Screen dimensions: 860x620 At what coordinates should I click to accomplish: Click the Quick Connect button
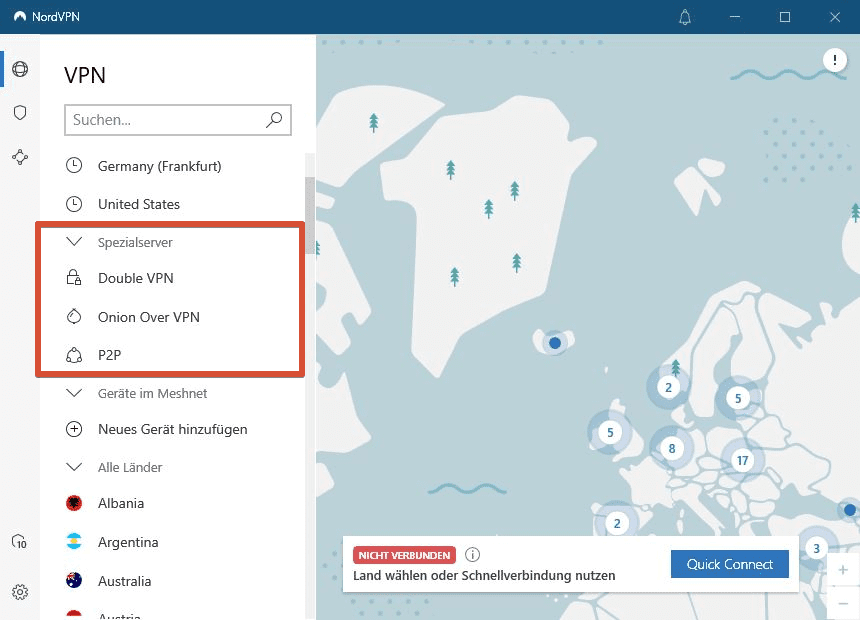[729, 564]
